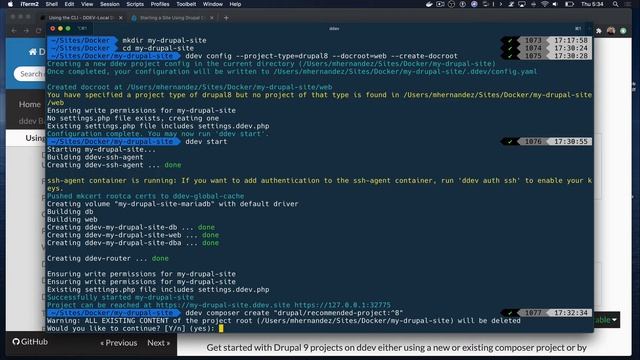Close the 'Starting a Site Using Drupal' tab
640x360 pixels.
click(x=211, y=18)
